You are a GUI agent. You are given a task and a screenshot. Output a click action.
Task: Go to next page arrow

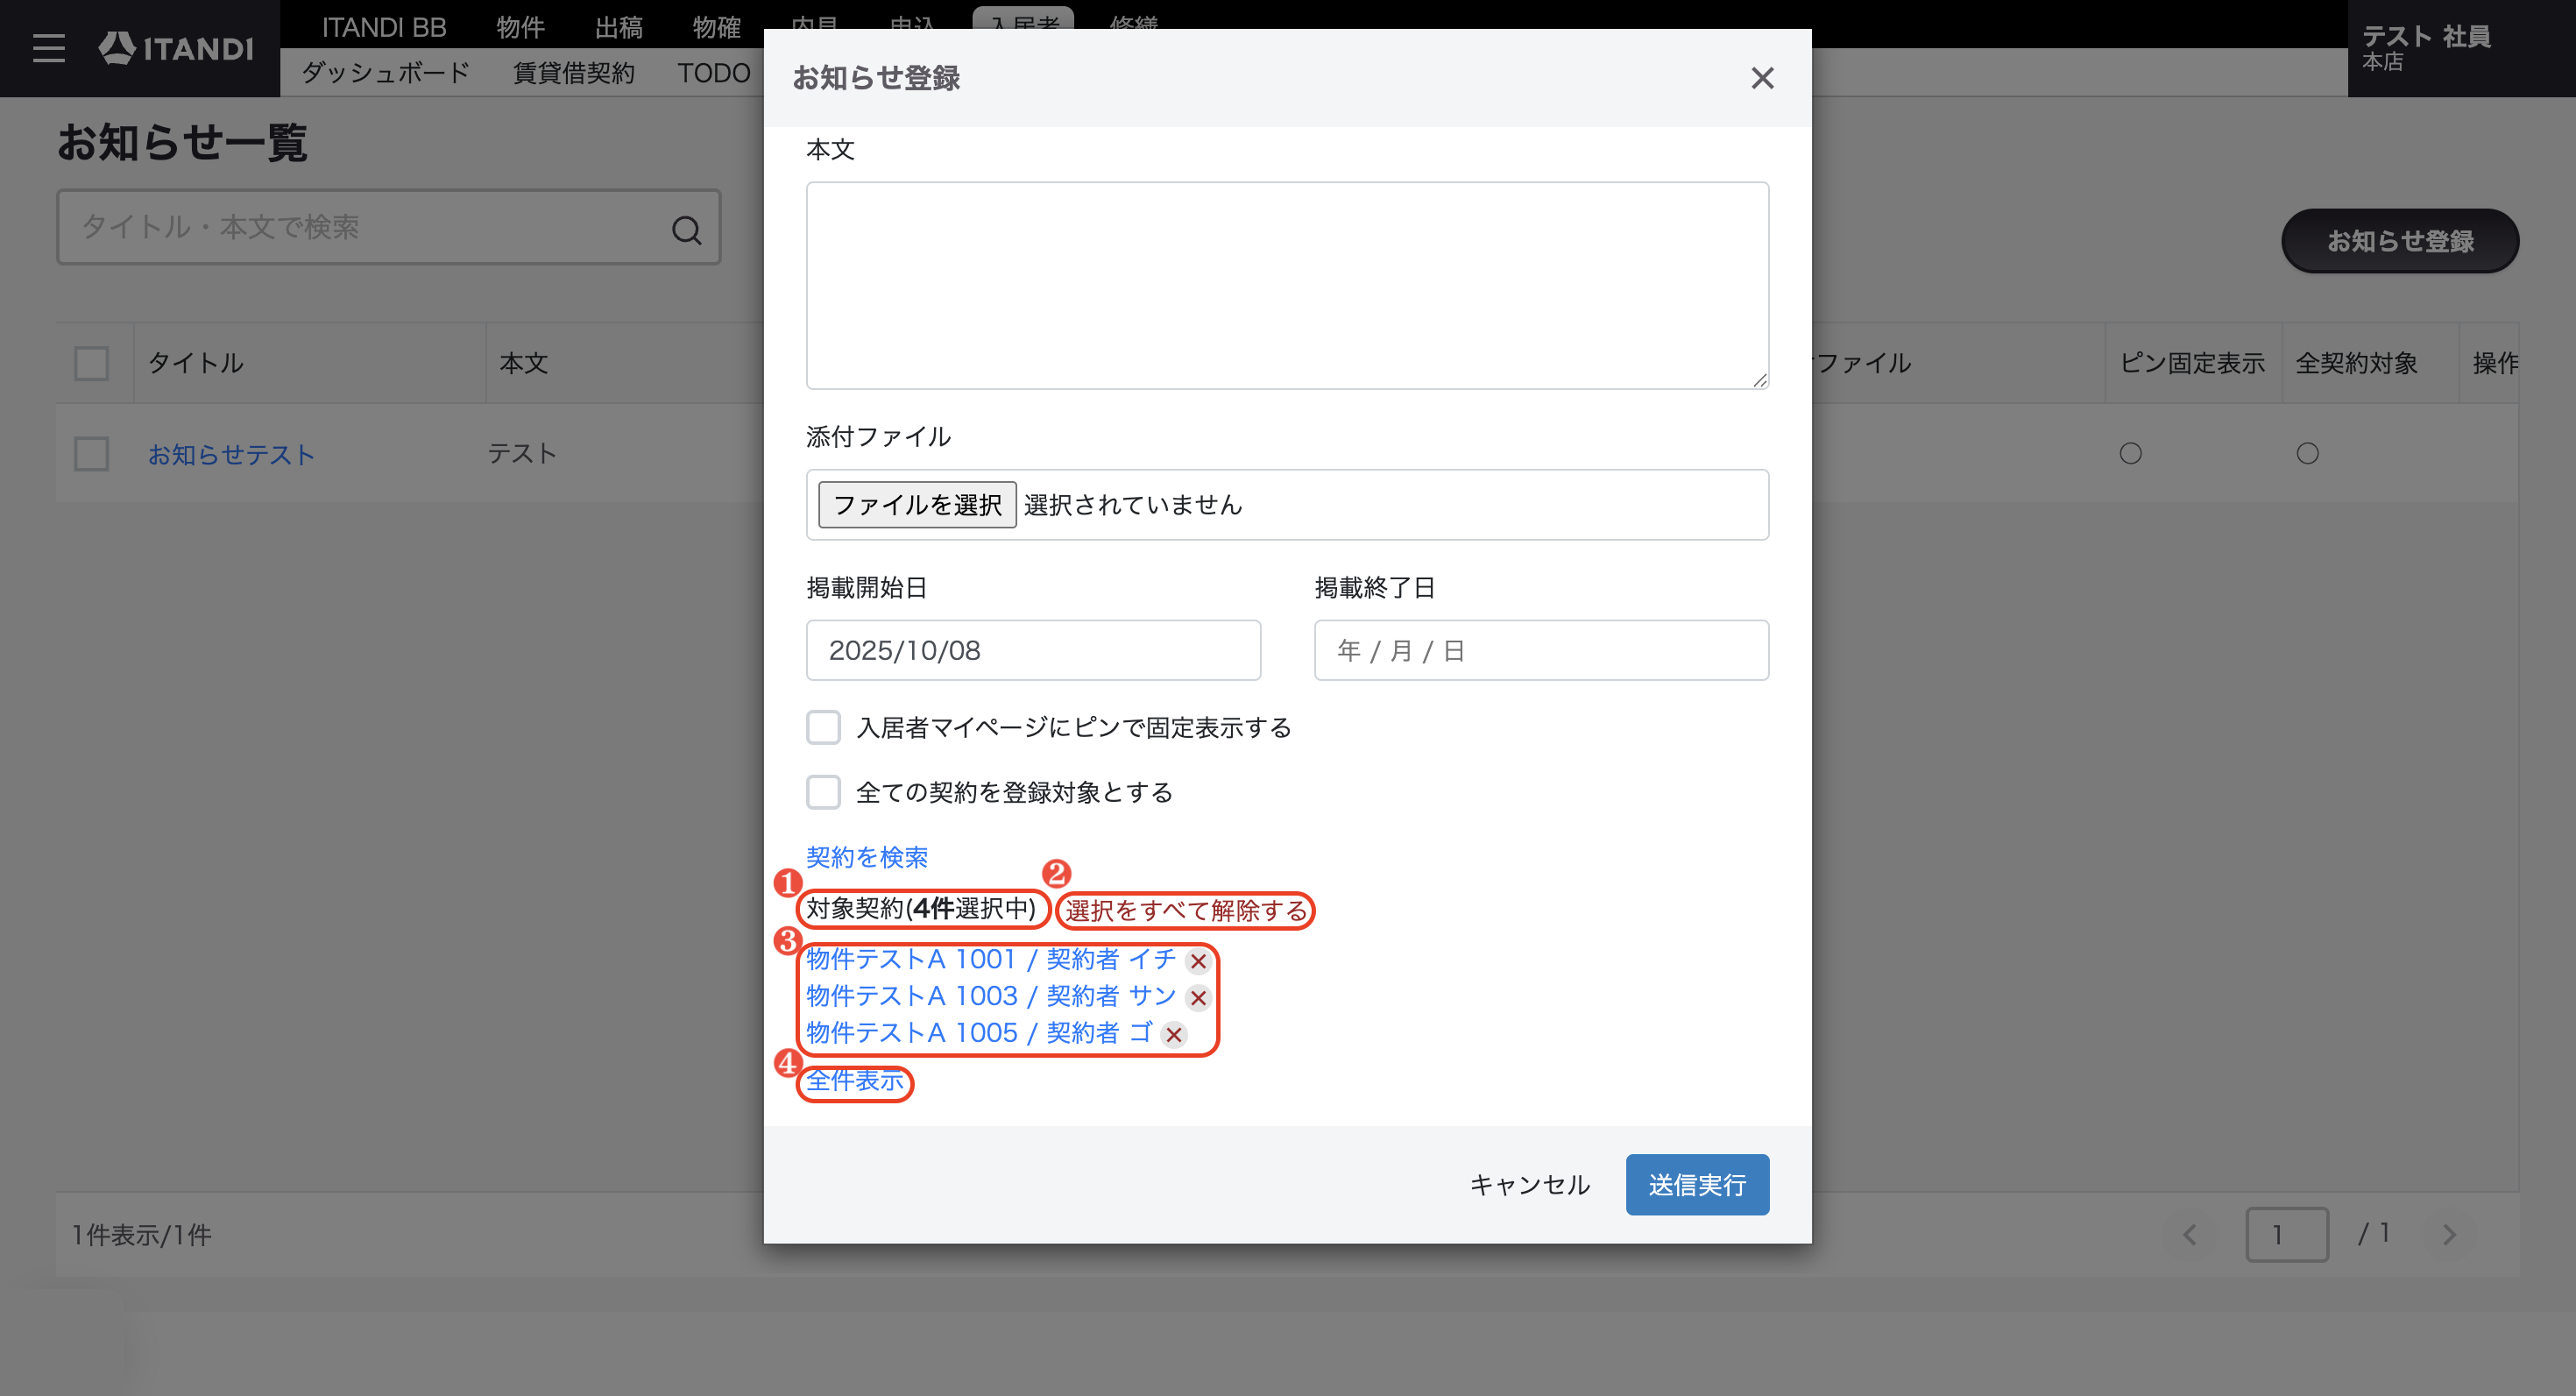point(2449,1235)
